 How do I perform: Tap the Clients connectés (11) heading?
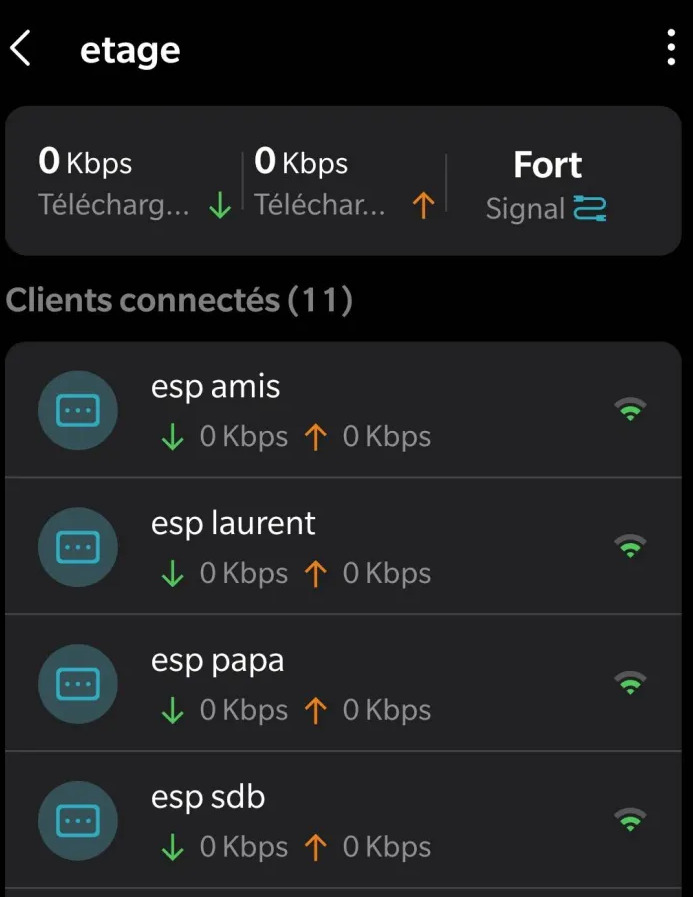(179, 300)
